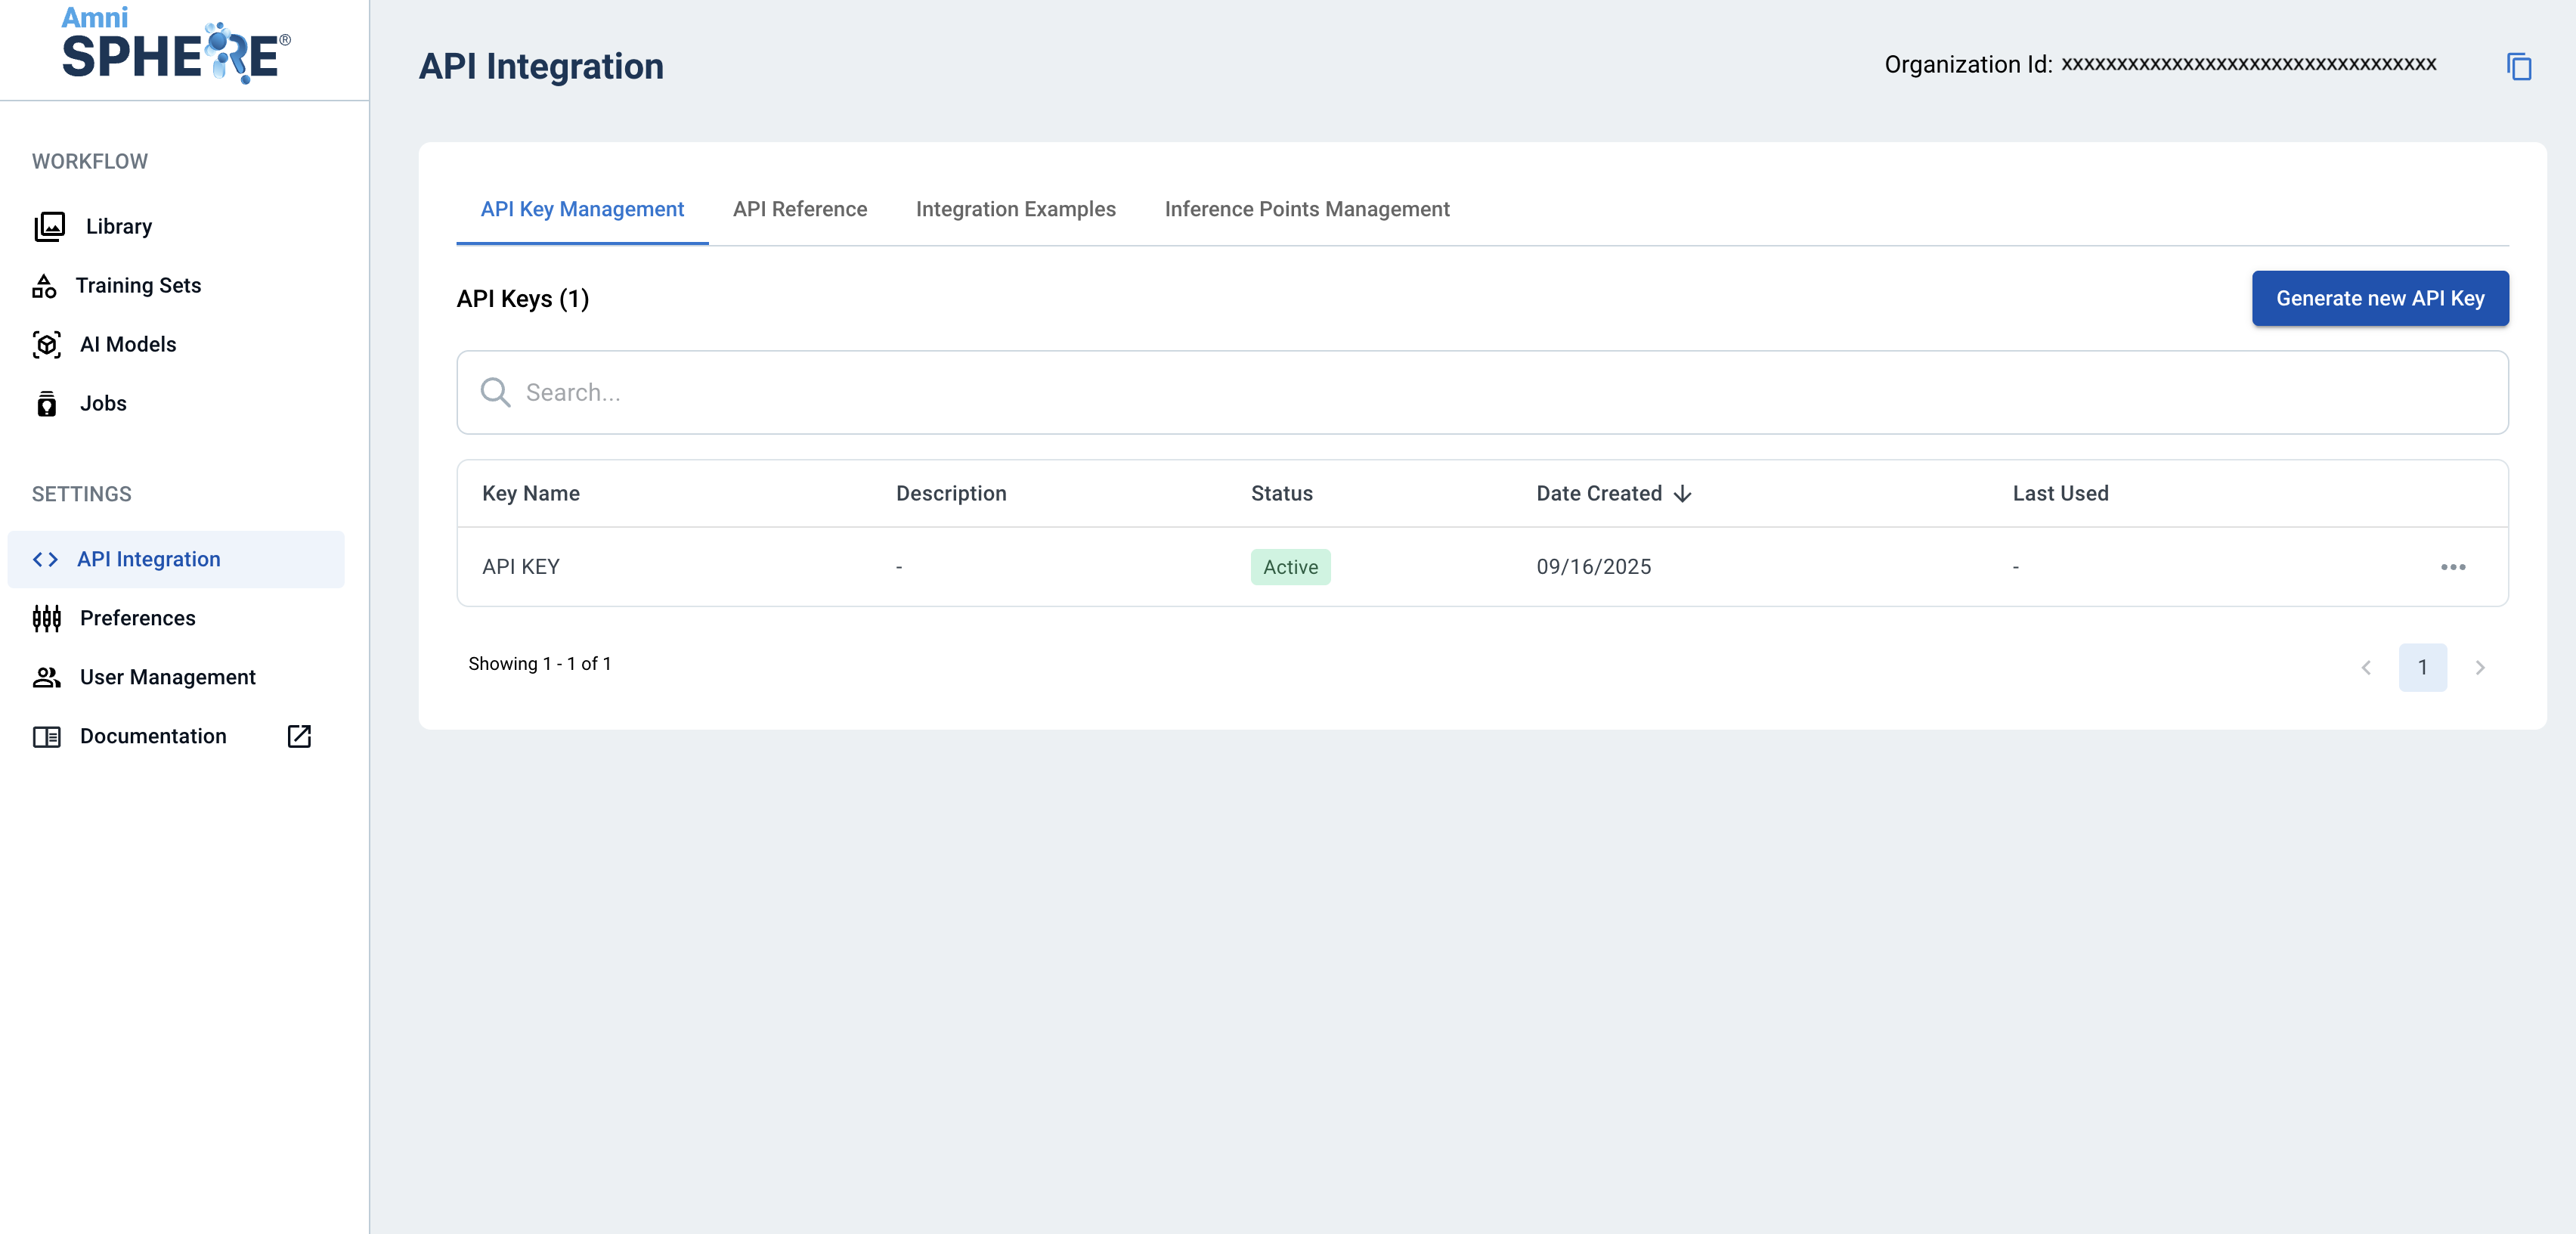Click the Documentation external link icon

(299, 736)
